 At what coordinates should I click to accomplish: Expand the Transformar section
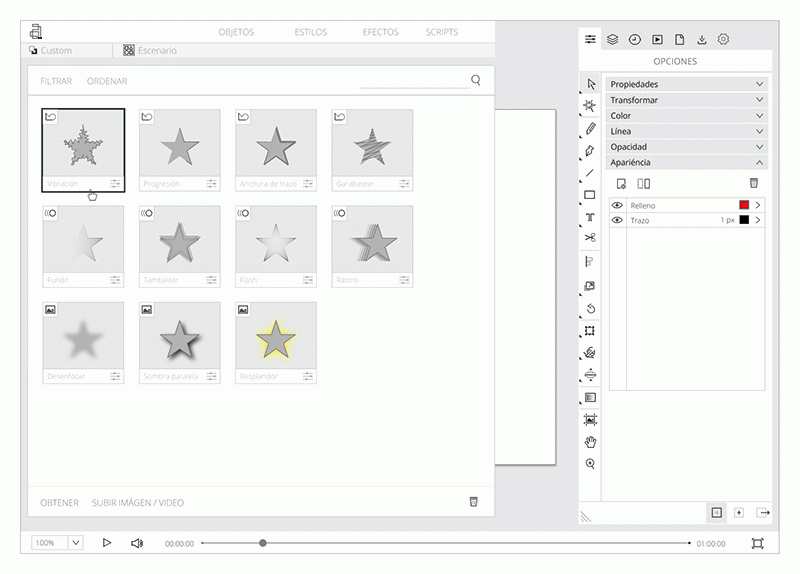[687, 100]
